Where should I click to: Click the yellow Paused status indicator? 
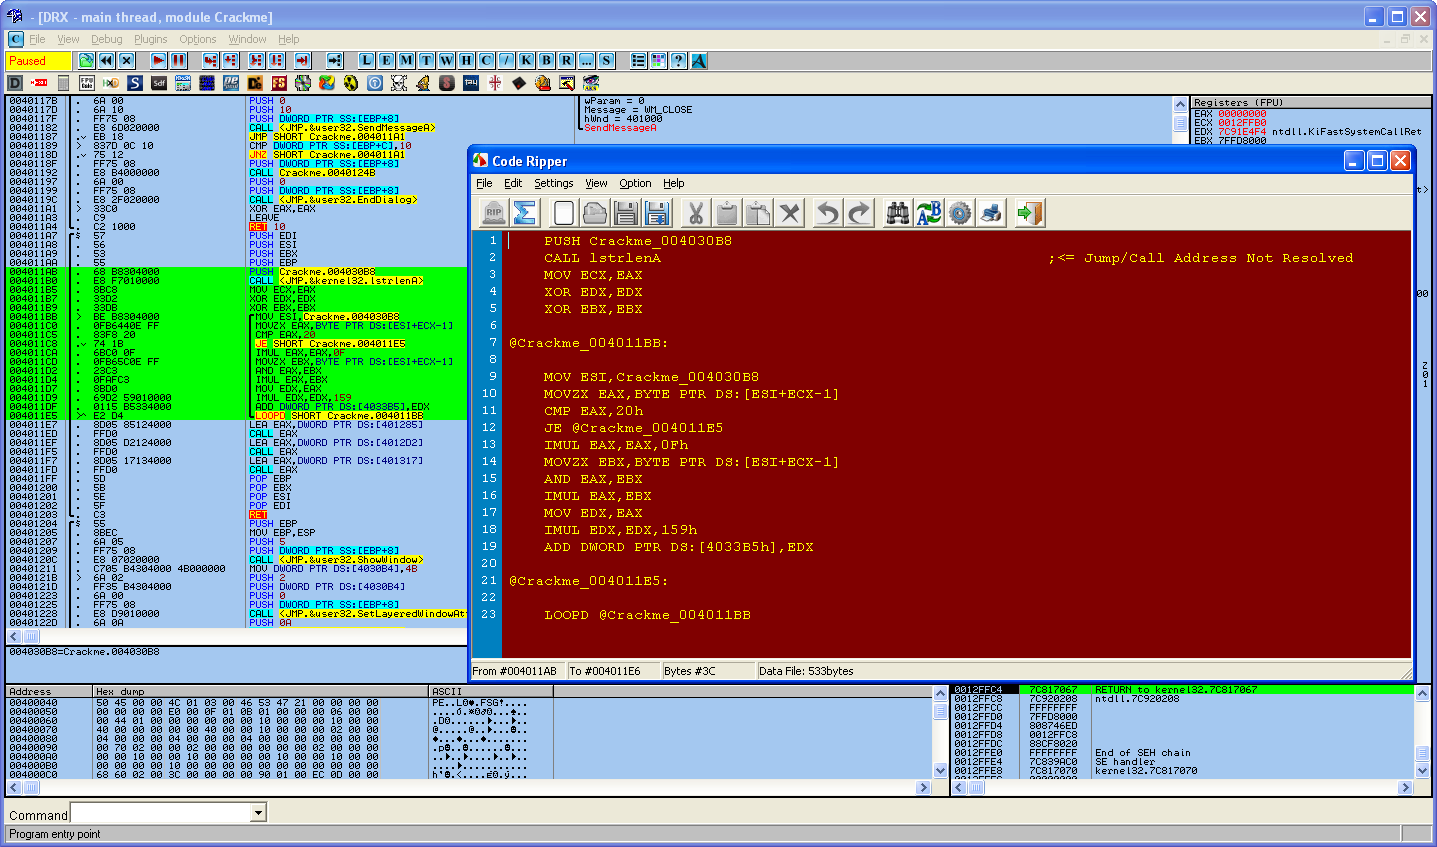[39, 61]
